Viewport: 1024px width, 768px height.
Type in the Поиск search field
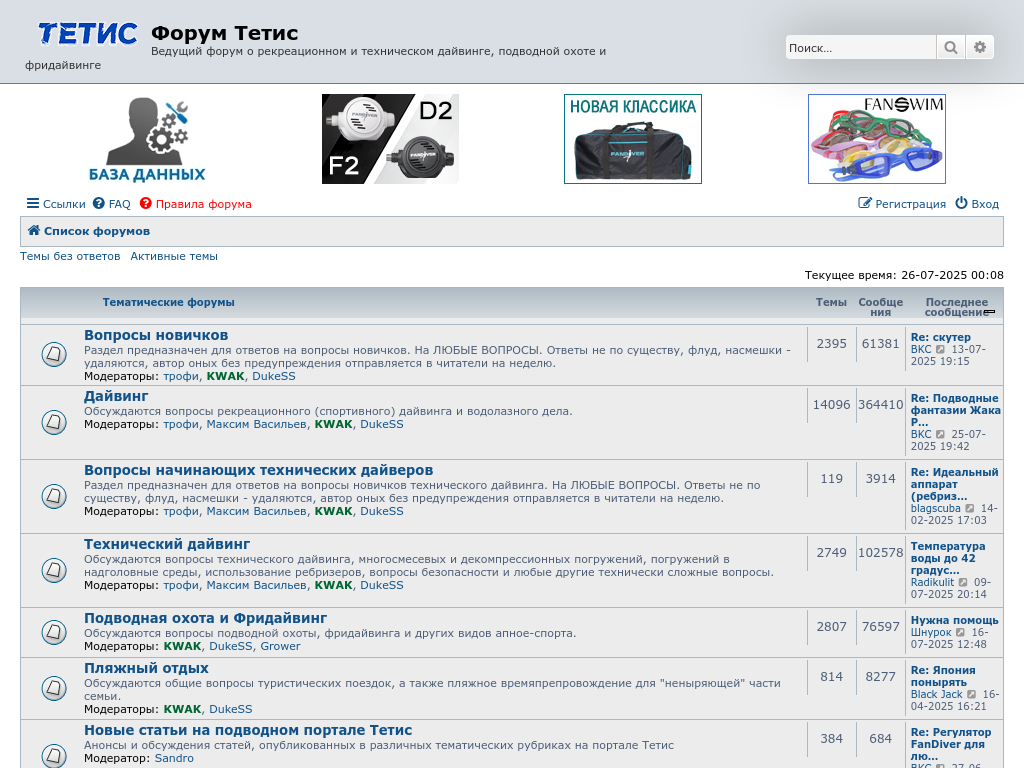[860, 47]
